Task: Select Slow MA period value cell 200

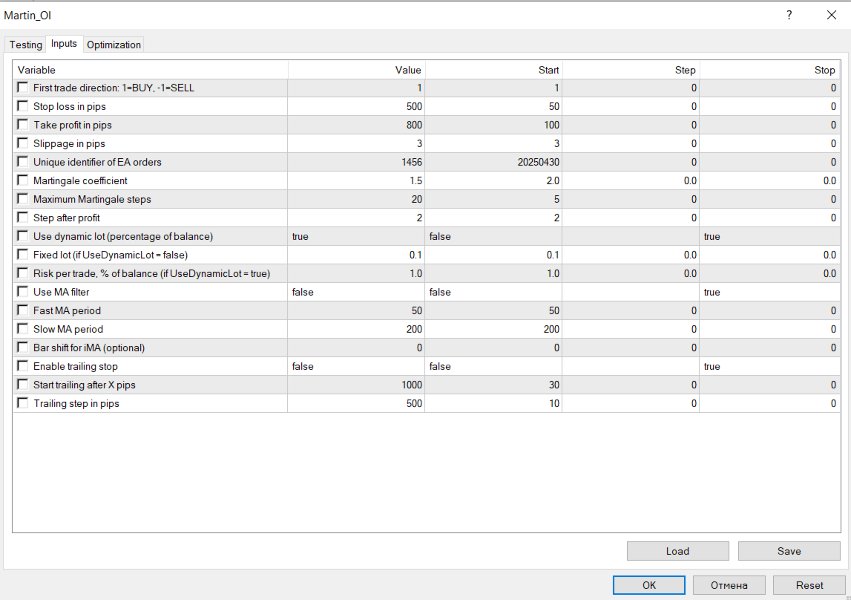Action: [357, 329]
